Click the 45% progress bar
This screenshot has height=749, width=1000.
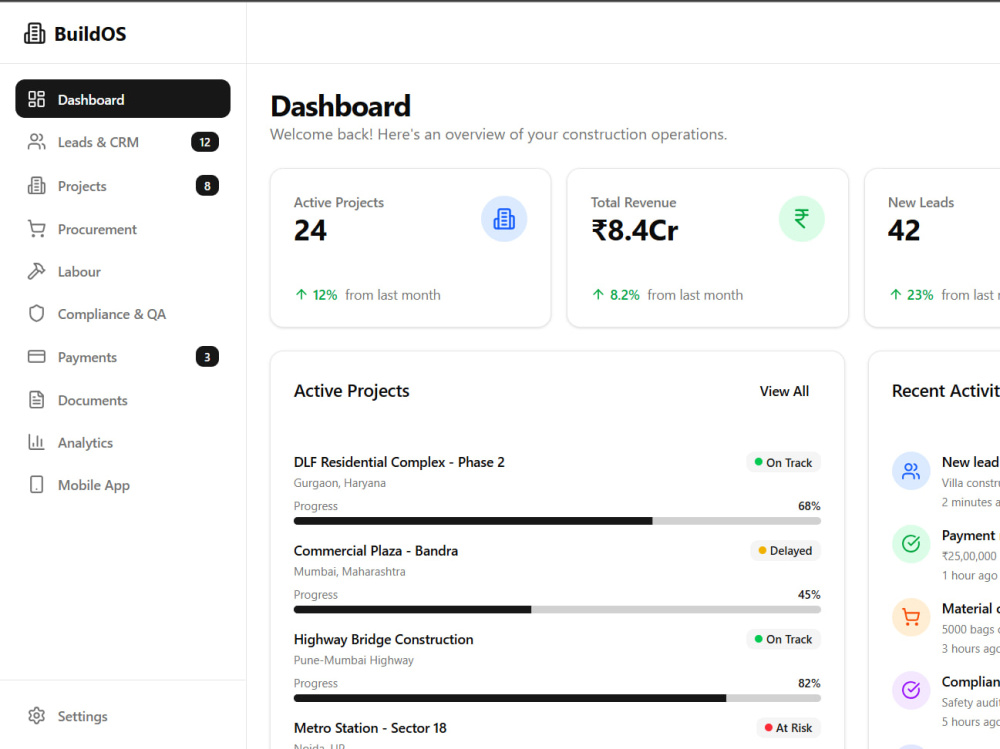(557, 610)
